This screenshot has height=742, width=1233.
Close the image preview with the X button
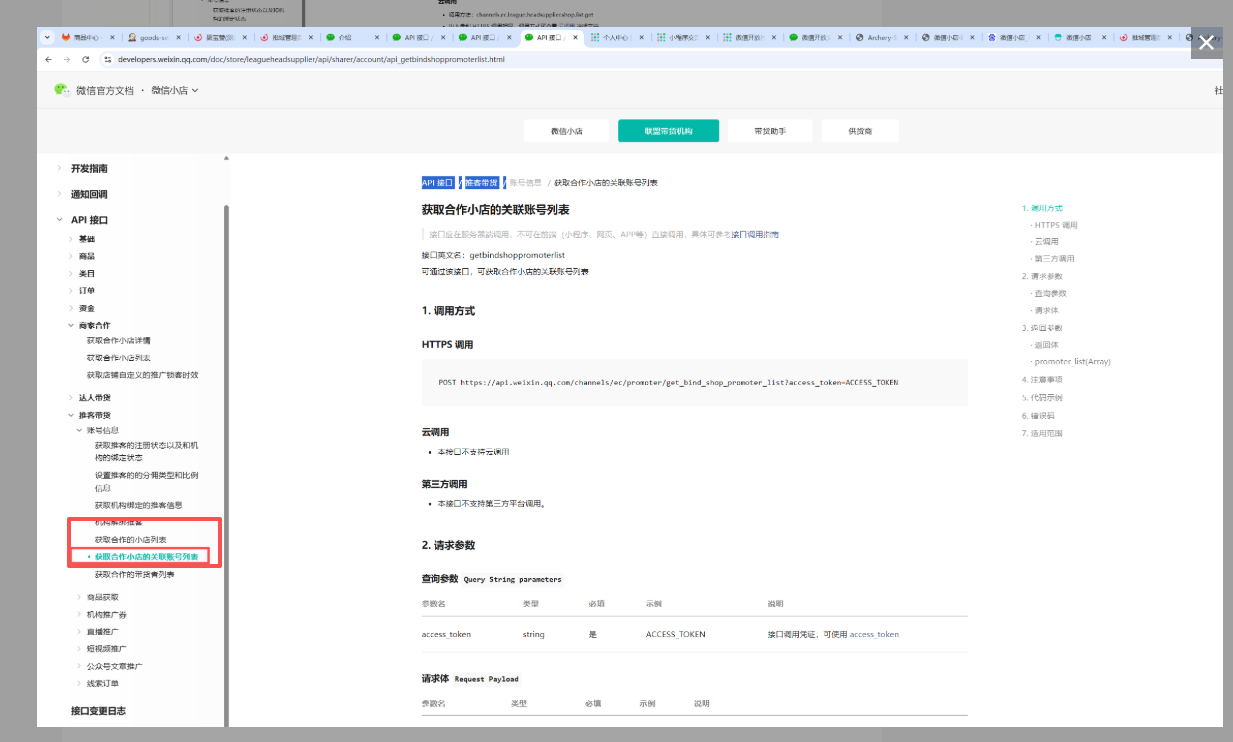coord(1206,43)
